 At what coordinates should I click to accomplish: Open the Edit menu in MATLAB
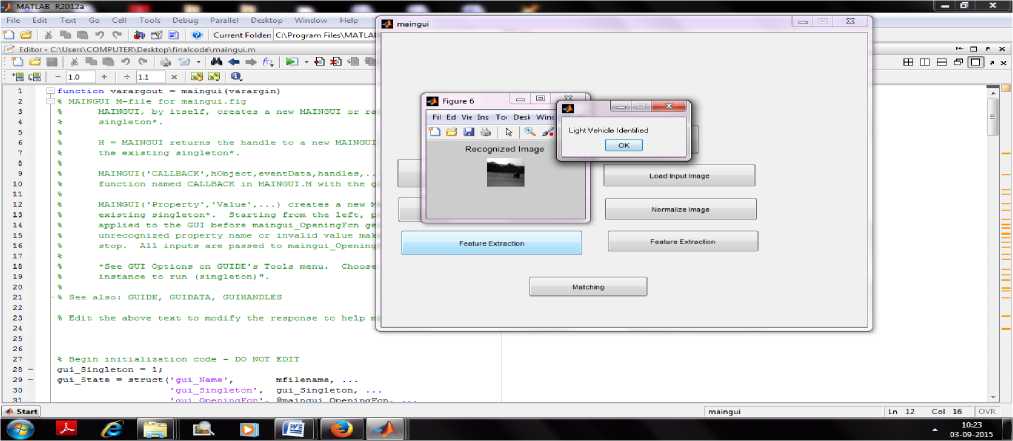click(x=40, y=21)
